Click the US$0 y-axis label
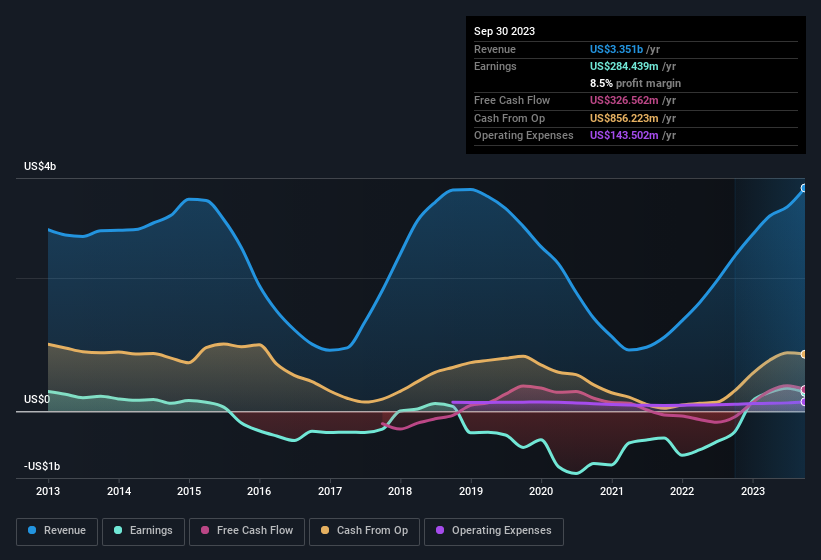This screenshot has height=560, width=821. tap(37, 399)
